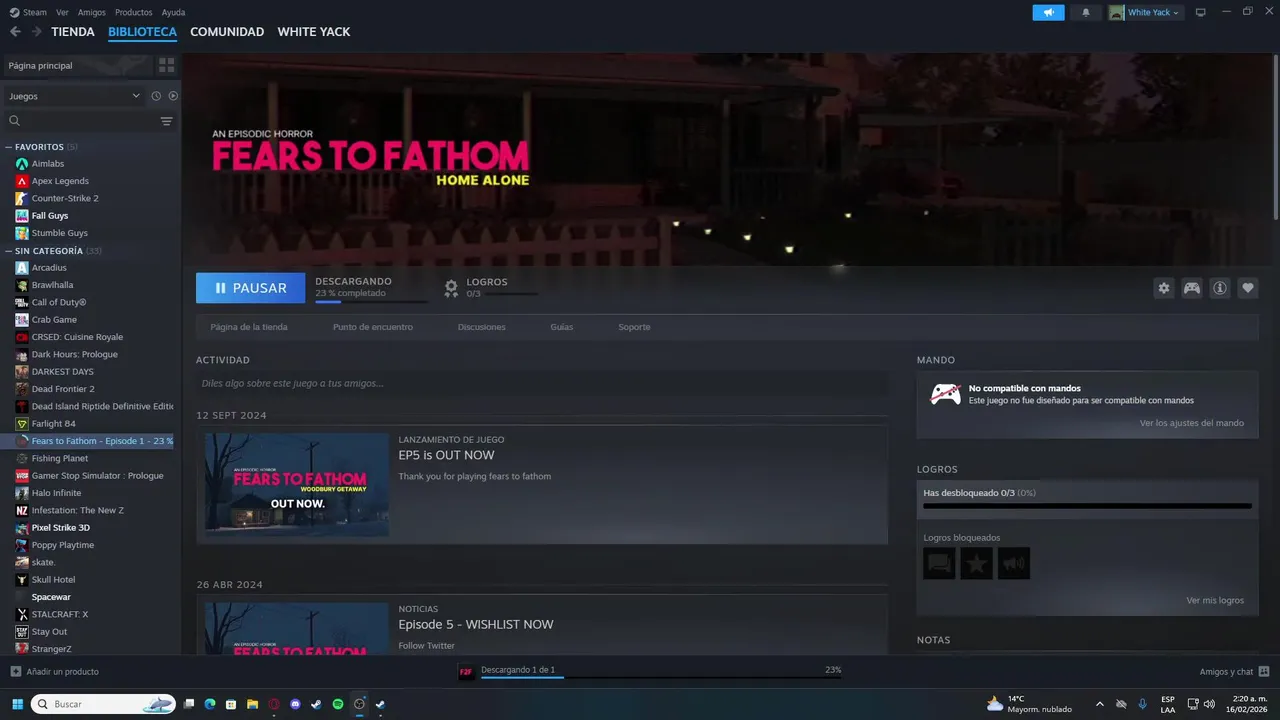The width and height of the screenshot is (1280, 720).
Task: Add game to favorites heart icon
Action: point(1248,288)
